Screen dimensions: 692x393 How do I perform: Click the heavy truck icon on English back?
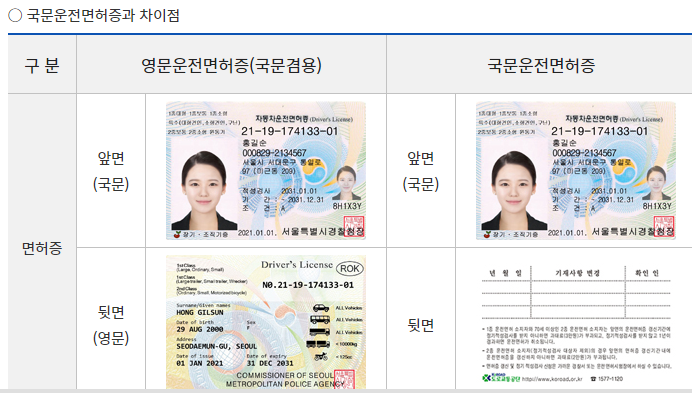(x=320, y=332)
